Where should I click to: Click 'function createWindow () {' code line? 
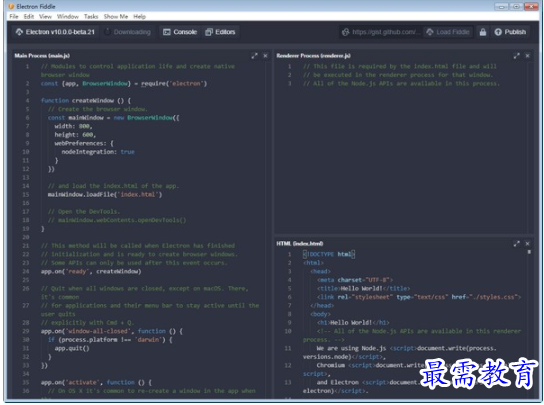86,101
